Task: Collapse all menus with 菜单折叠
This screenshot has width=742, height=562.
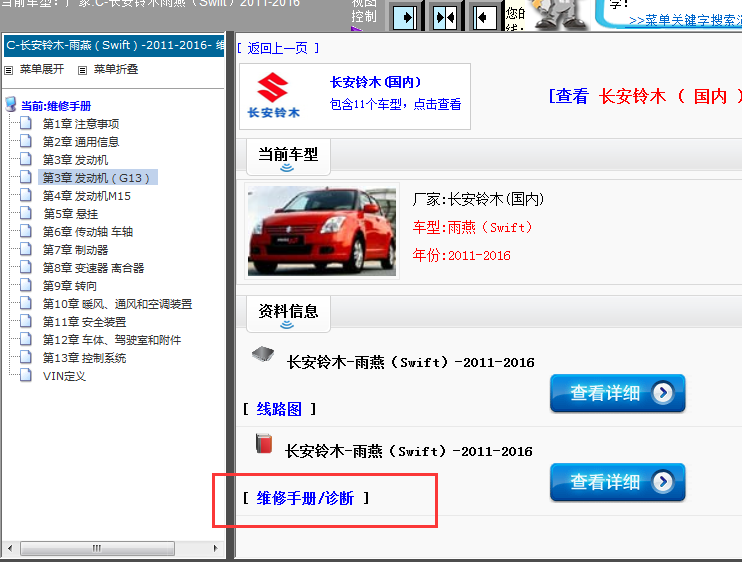Action: (115, 69)
